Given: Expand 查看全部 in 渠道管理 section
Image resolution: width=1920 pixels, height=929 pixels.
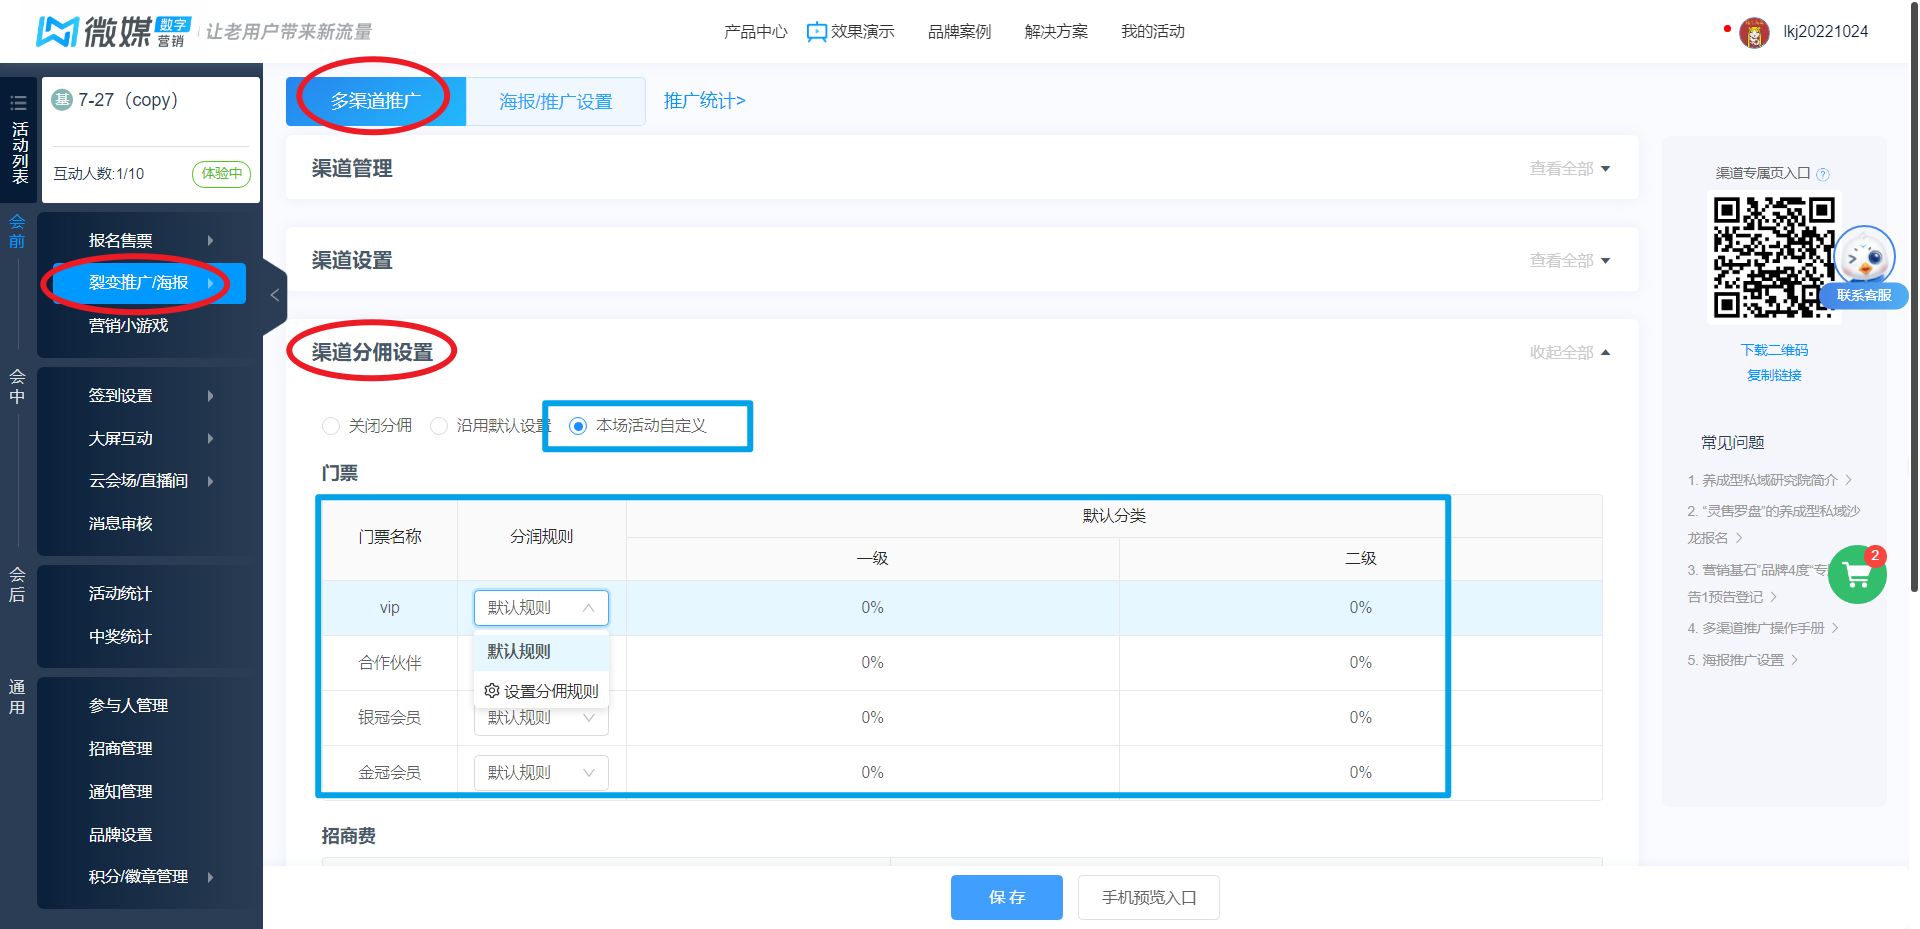Looking at the screenshot, I should [1570, 169].
